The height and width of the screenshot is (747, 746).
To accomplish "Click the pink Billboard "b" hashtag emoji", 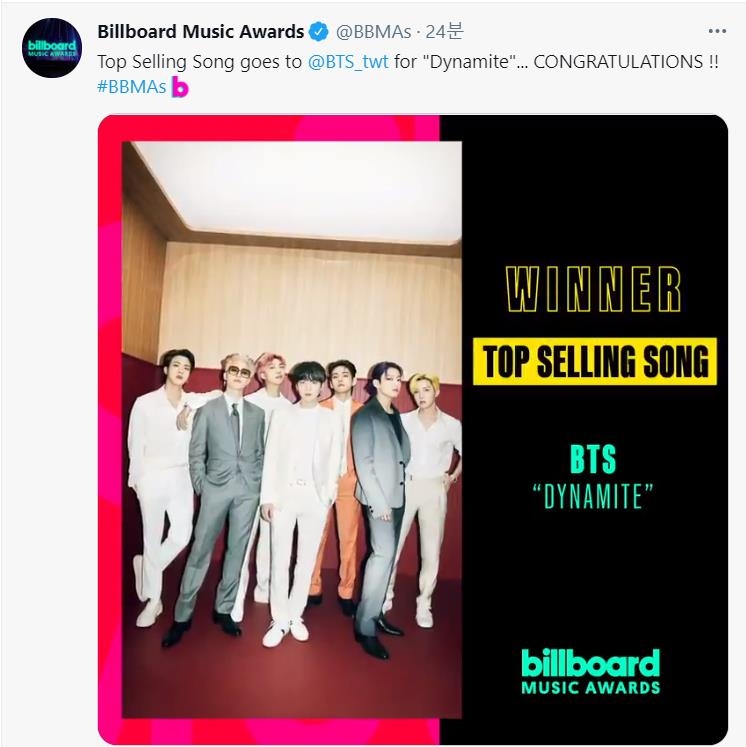I will coord(180,88).
